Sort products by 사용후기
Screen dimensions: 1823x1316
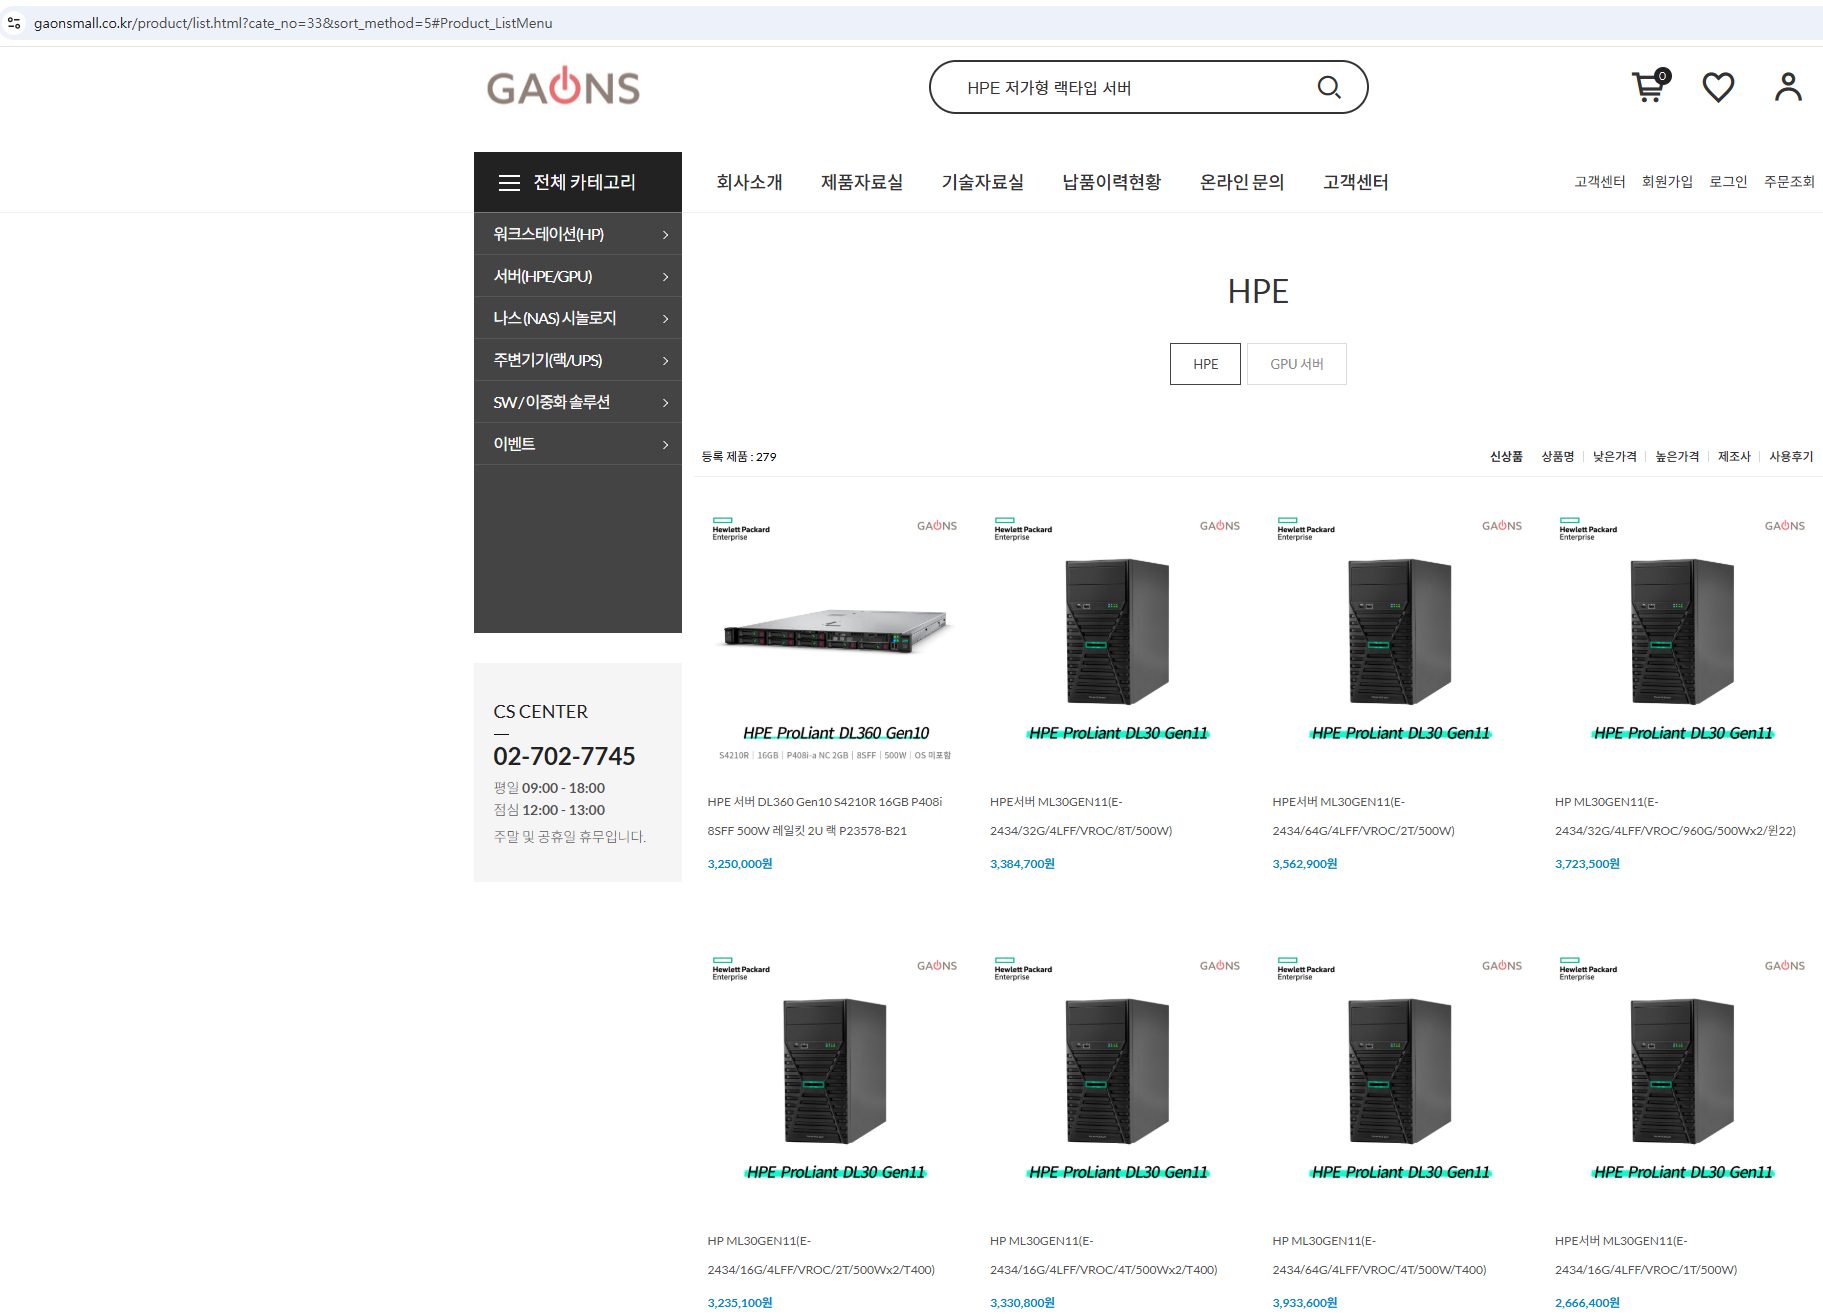pos(1791,456)
